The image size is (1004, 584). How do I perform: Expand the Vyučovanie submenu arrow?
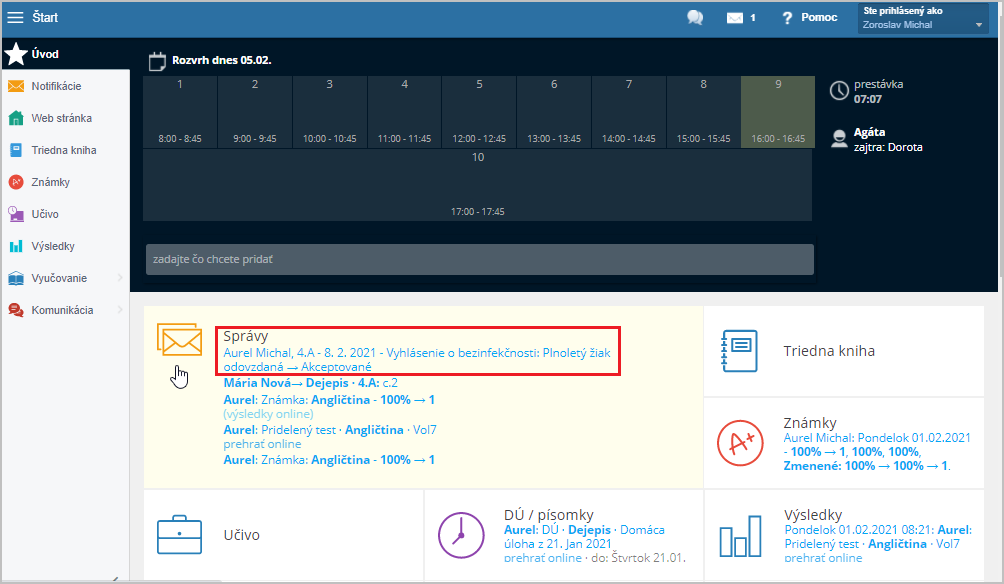coord(120,278)
